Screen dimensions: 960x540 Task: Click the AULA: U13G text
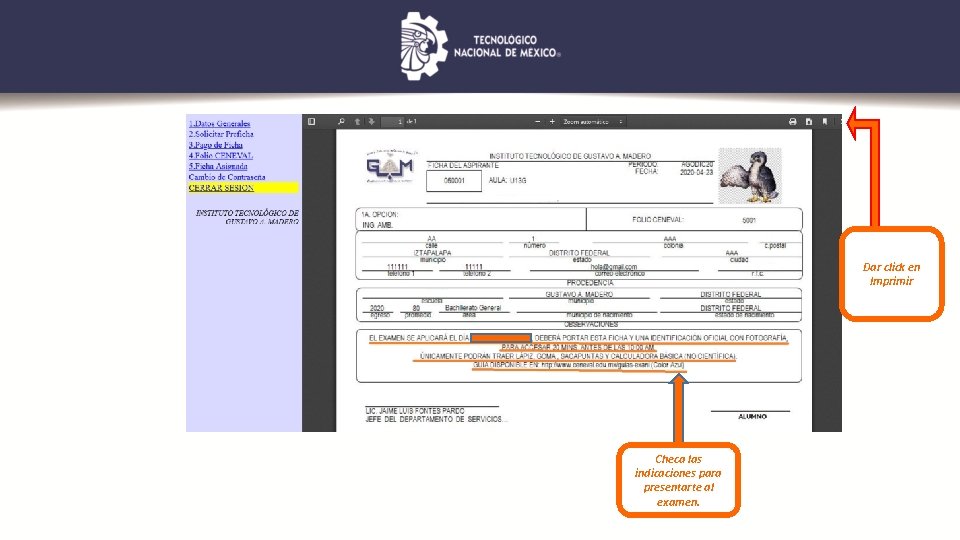pyautogui.click(x=507, y=181)
